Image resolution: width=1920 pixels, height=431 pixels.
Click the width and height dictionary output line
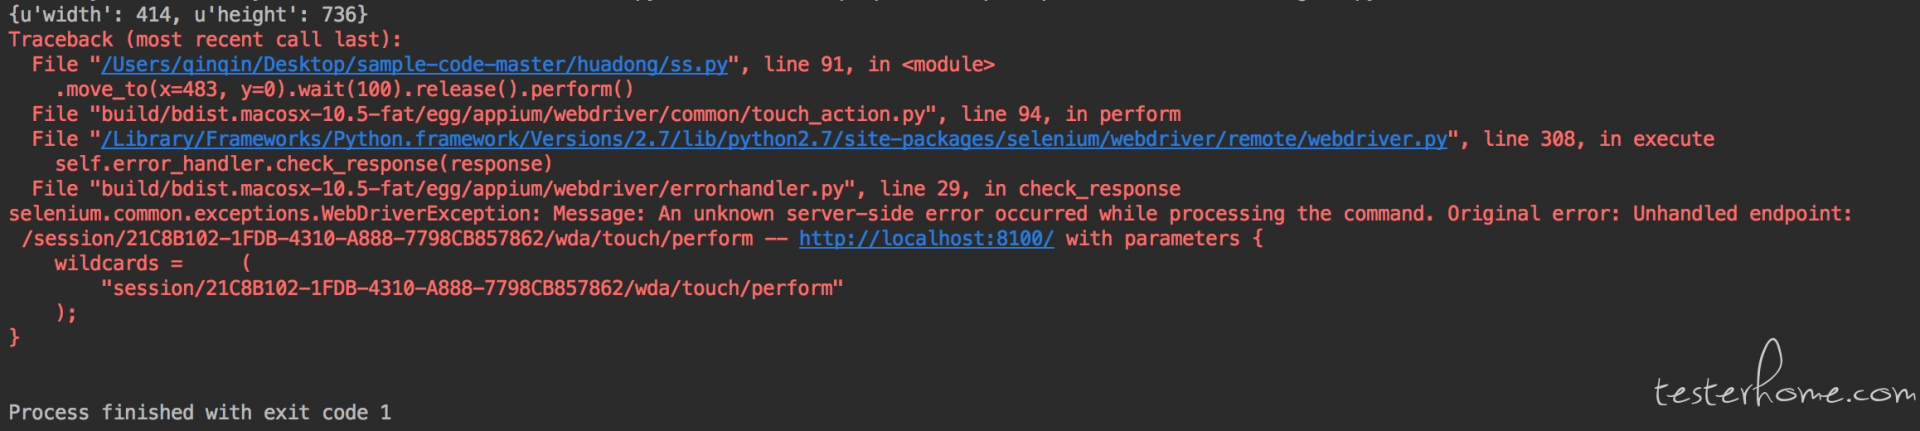pyautogui.click(x=188, y=15)
